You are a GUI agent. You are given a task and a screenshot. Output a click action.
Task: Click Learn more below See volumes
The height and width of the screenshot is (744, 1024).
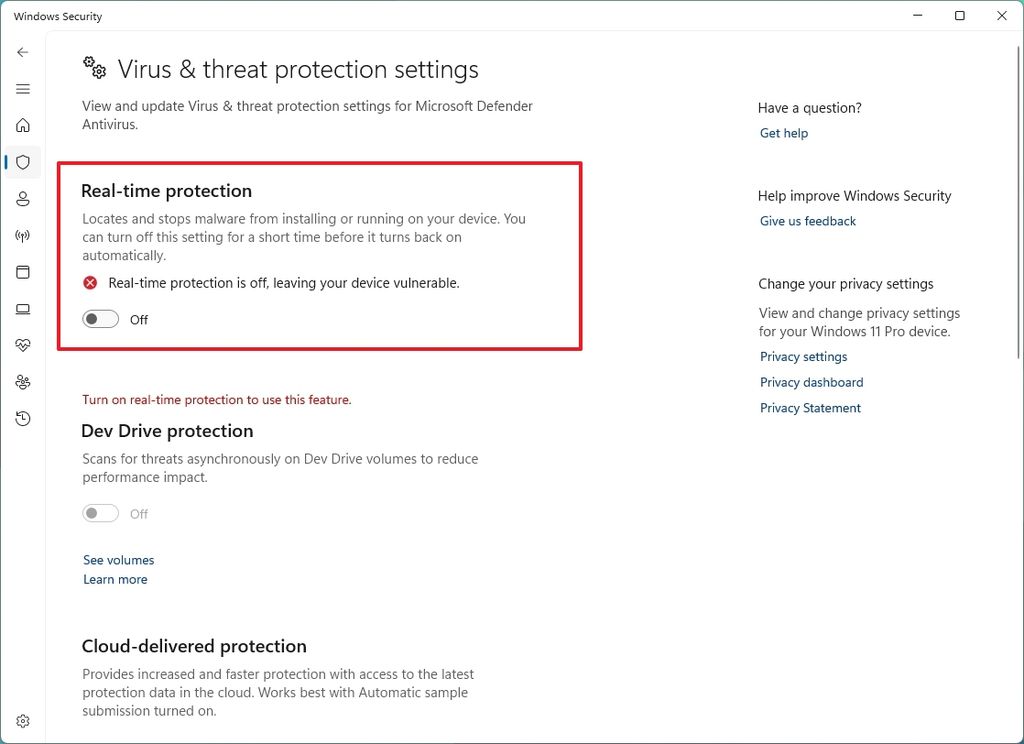115,579
